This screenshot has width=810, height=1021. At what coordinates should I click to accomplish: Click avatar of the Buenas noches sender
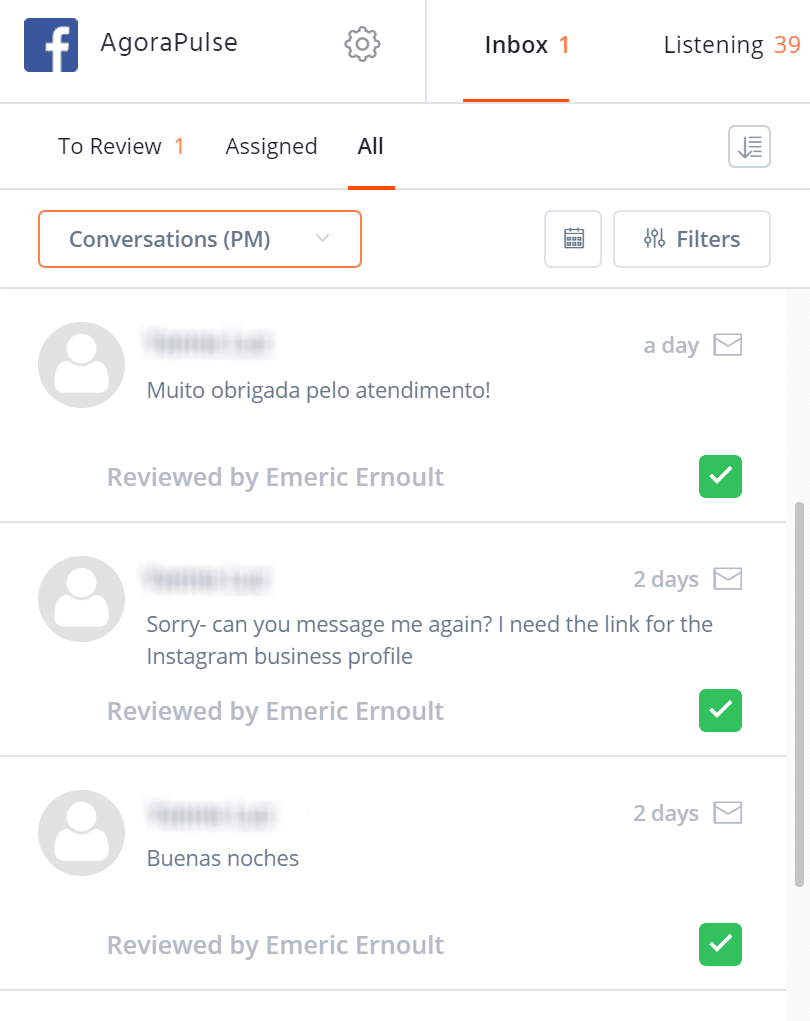(x=81, y=833)
